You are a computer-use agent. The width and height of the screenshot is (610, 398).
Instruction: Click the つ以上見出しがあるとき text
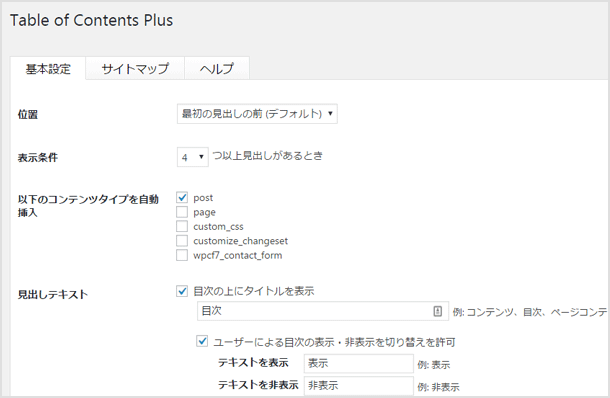tap(268, 156)
